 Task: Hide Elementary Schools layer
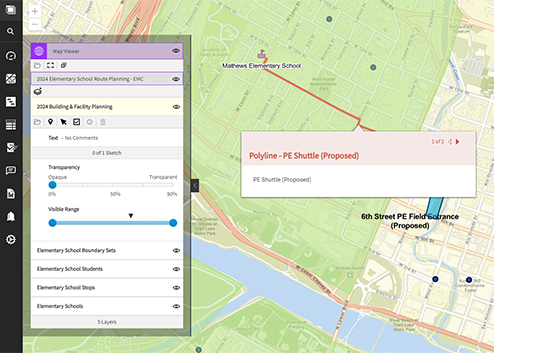(176, 306)
